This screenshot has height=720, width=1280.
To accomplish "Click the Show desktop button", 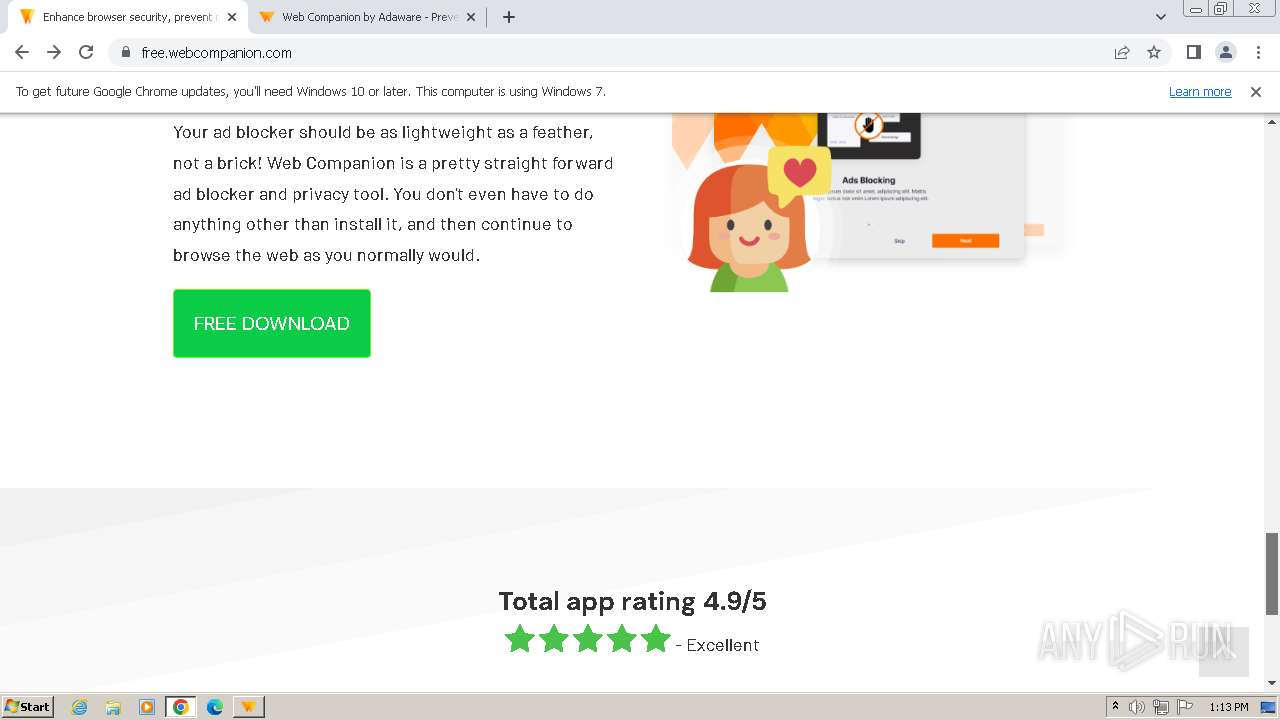I will [1269, 707].
